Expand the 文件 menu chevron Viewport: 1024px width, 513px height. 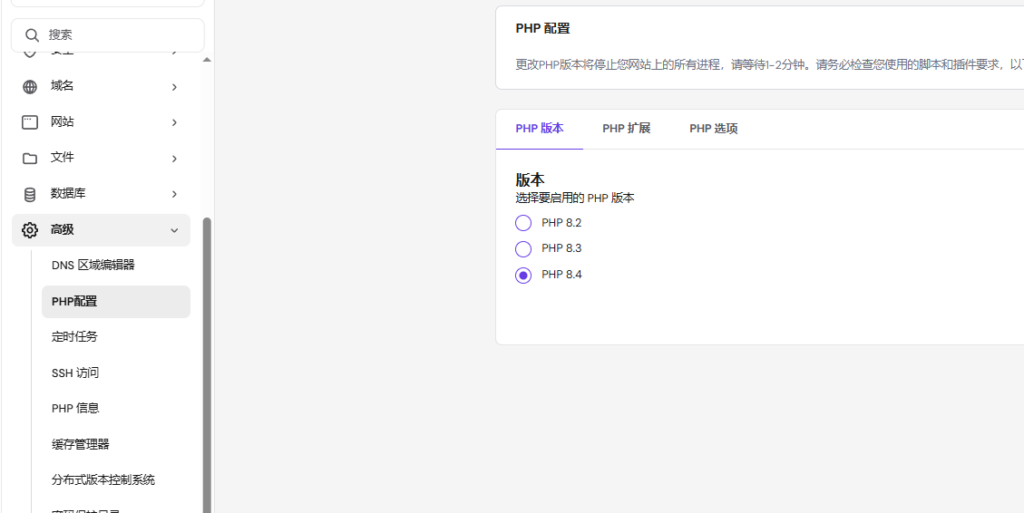(x=174, y=158)
